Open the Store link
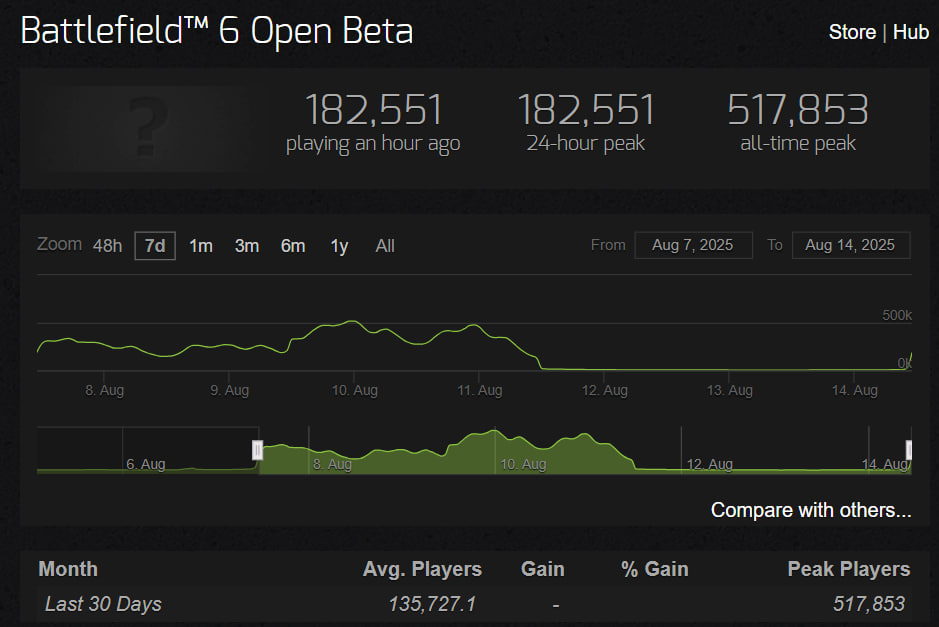Screen dimensions: 939x627 tap(852, 32)
